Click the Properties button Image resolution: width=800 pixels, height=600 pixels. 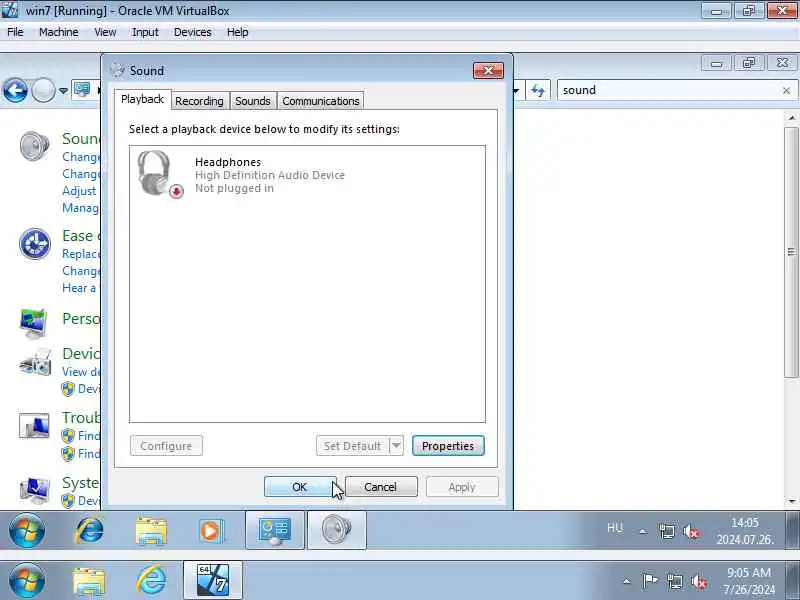448,445
